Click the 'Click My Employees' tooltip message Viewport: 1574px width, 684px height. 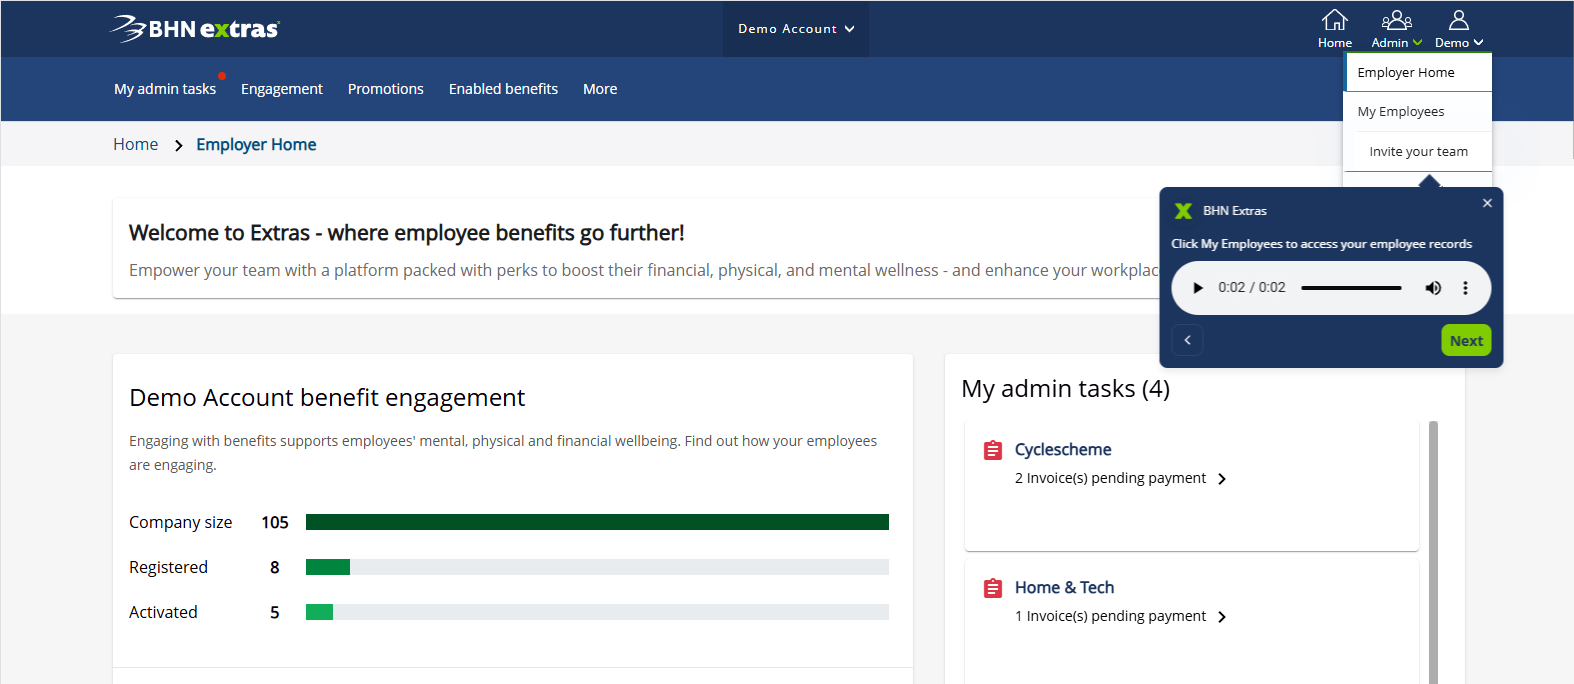coord(1321,244)
